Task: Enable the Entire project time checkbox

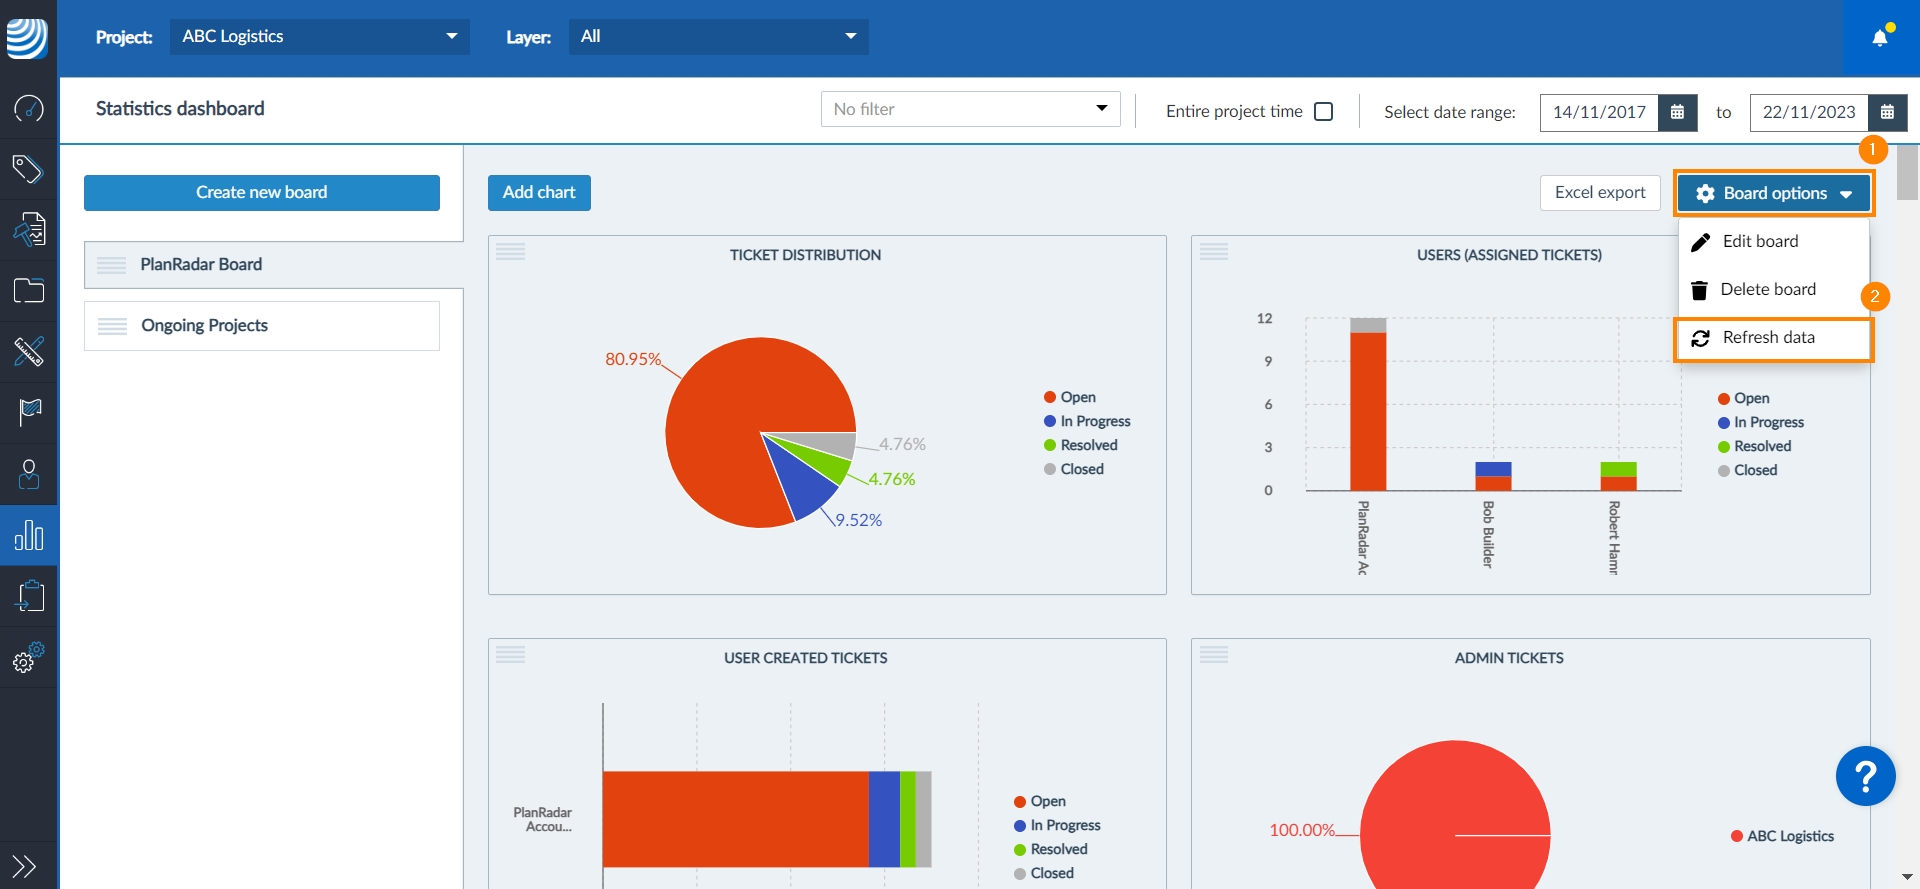Action: point(1323,111)
